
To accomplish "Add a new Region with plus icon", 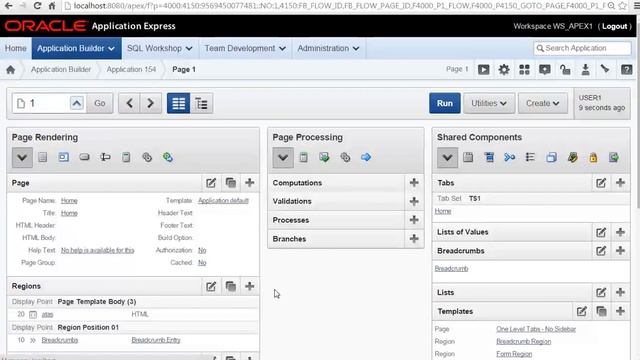I will [249, 286].
